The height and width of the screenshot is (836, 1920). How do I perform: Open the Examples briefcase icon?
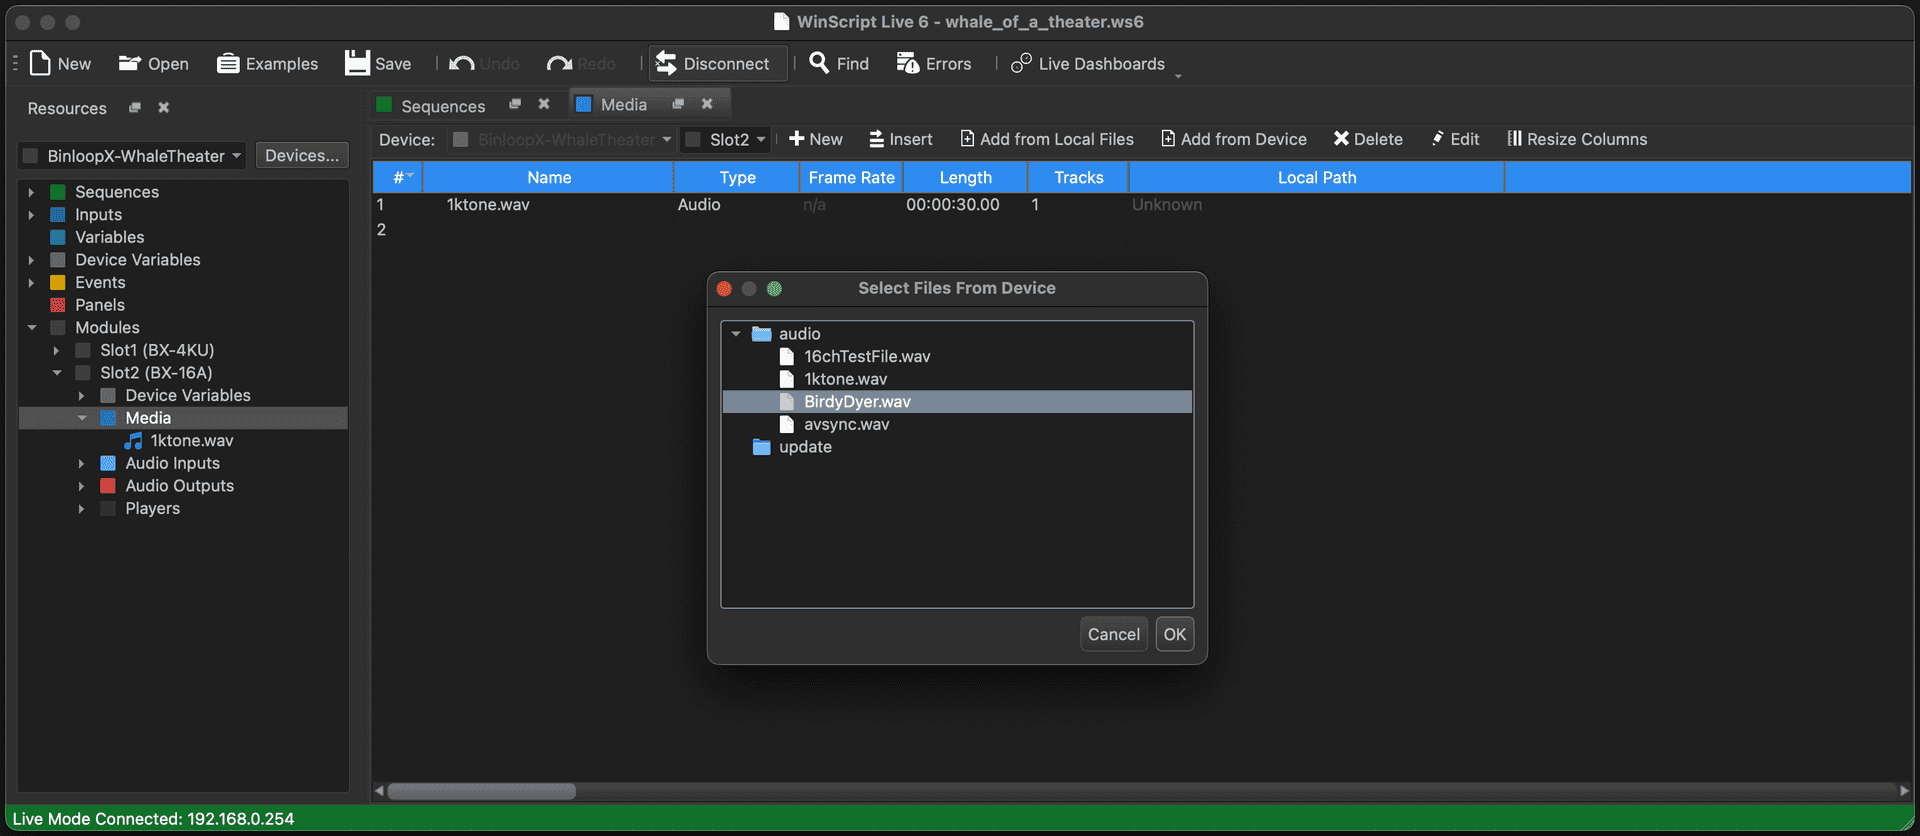tap(228, 64)
